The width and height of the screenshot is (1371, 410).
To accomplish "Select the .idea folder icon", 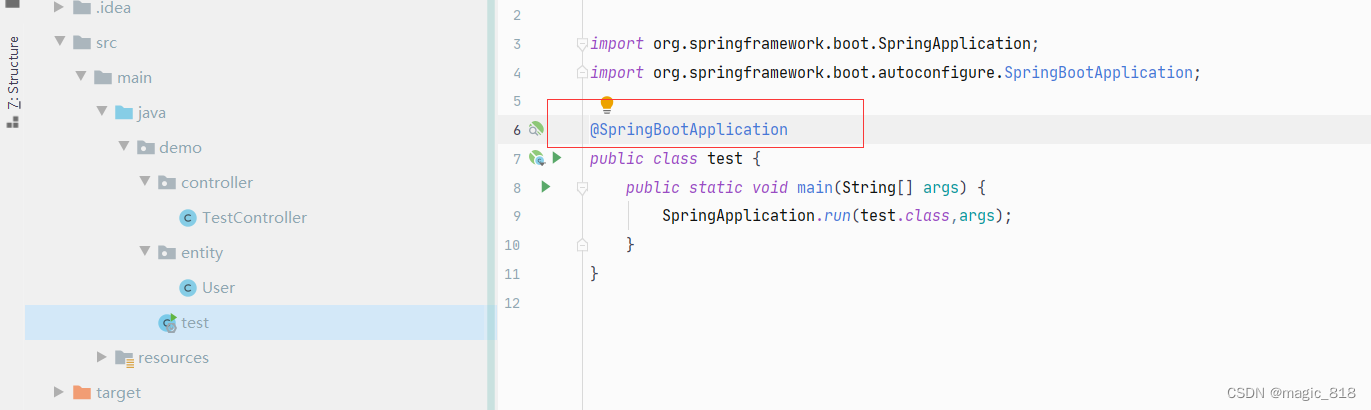I will coord(82,8).
